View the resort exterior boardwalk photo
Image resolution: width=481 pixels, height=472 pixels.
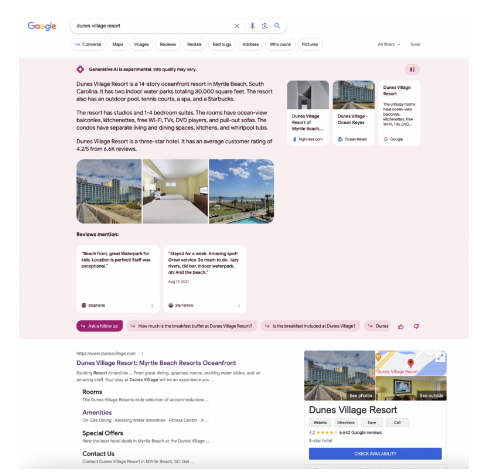(109, 191)
